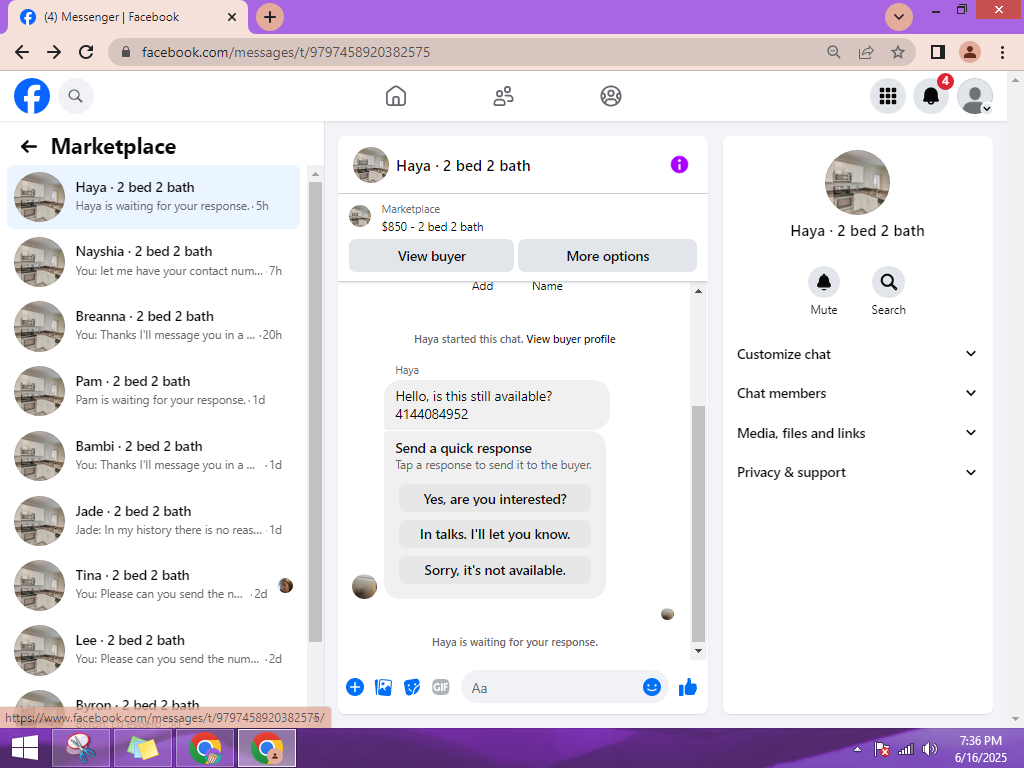Open the purple conversation info icon
1024x768 pixels.
pos(679,165)
